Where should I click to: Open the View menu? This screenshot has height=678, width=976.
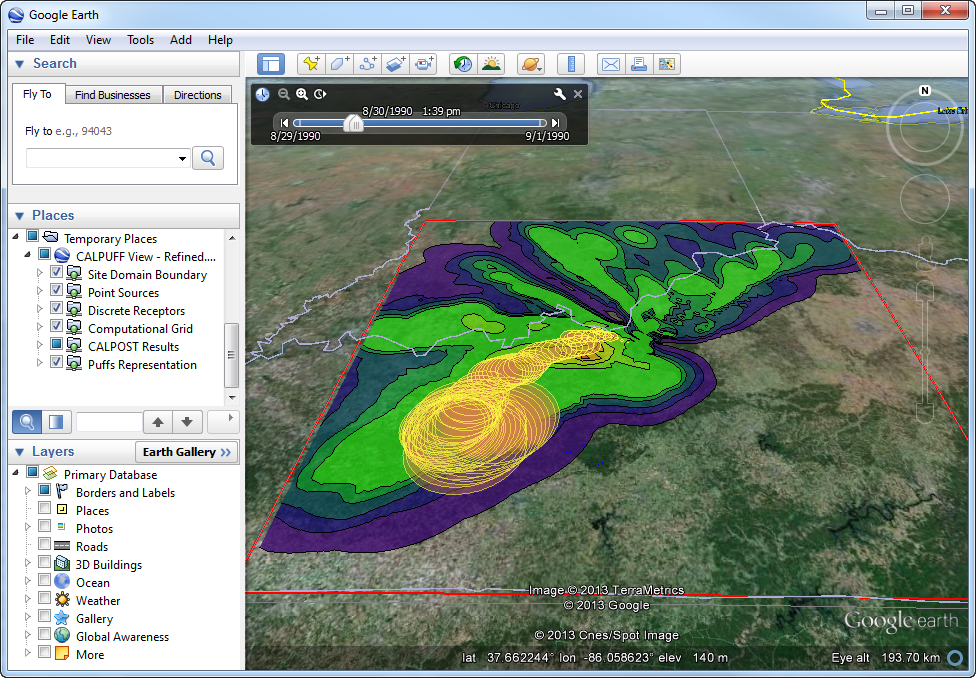click(x=98, y=40)
